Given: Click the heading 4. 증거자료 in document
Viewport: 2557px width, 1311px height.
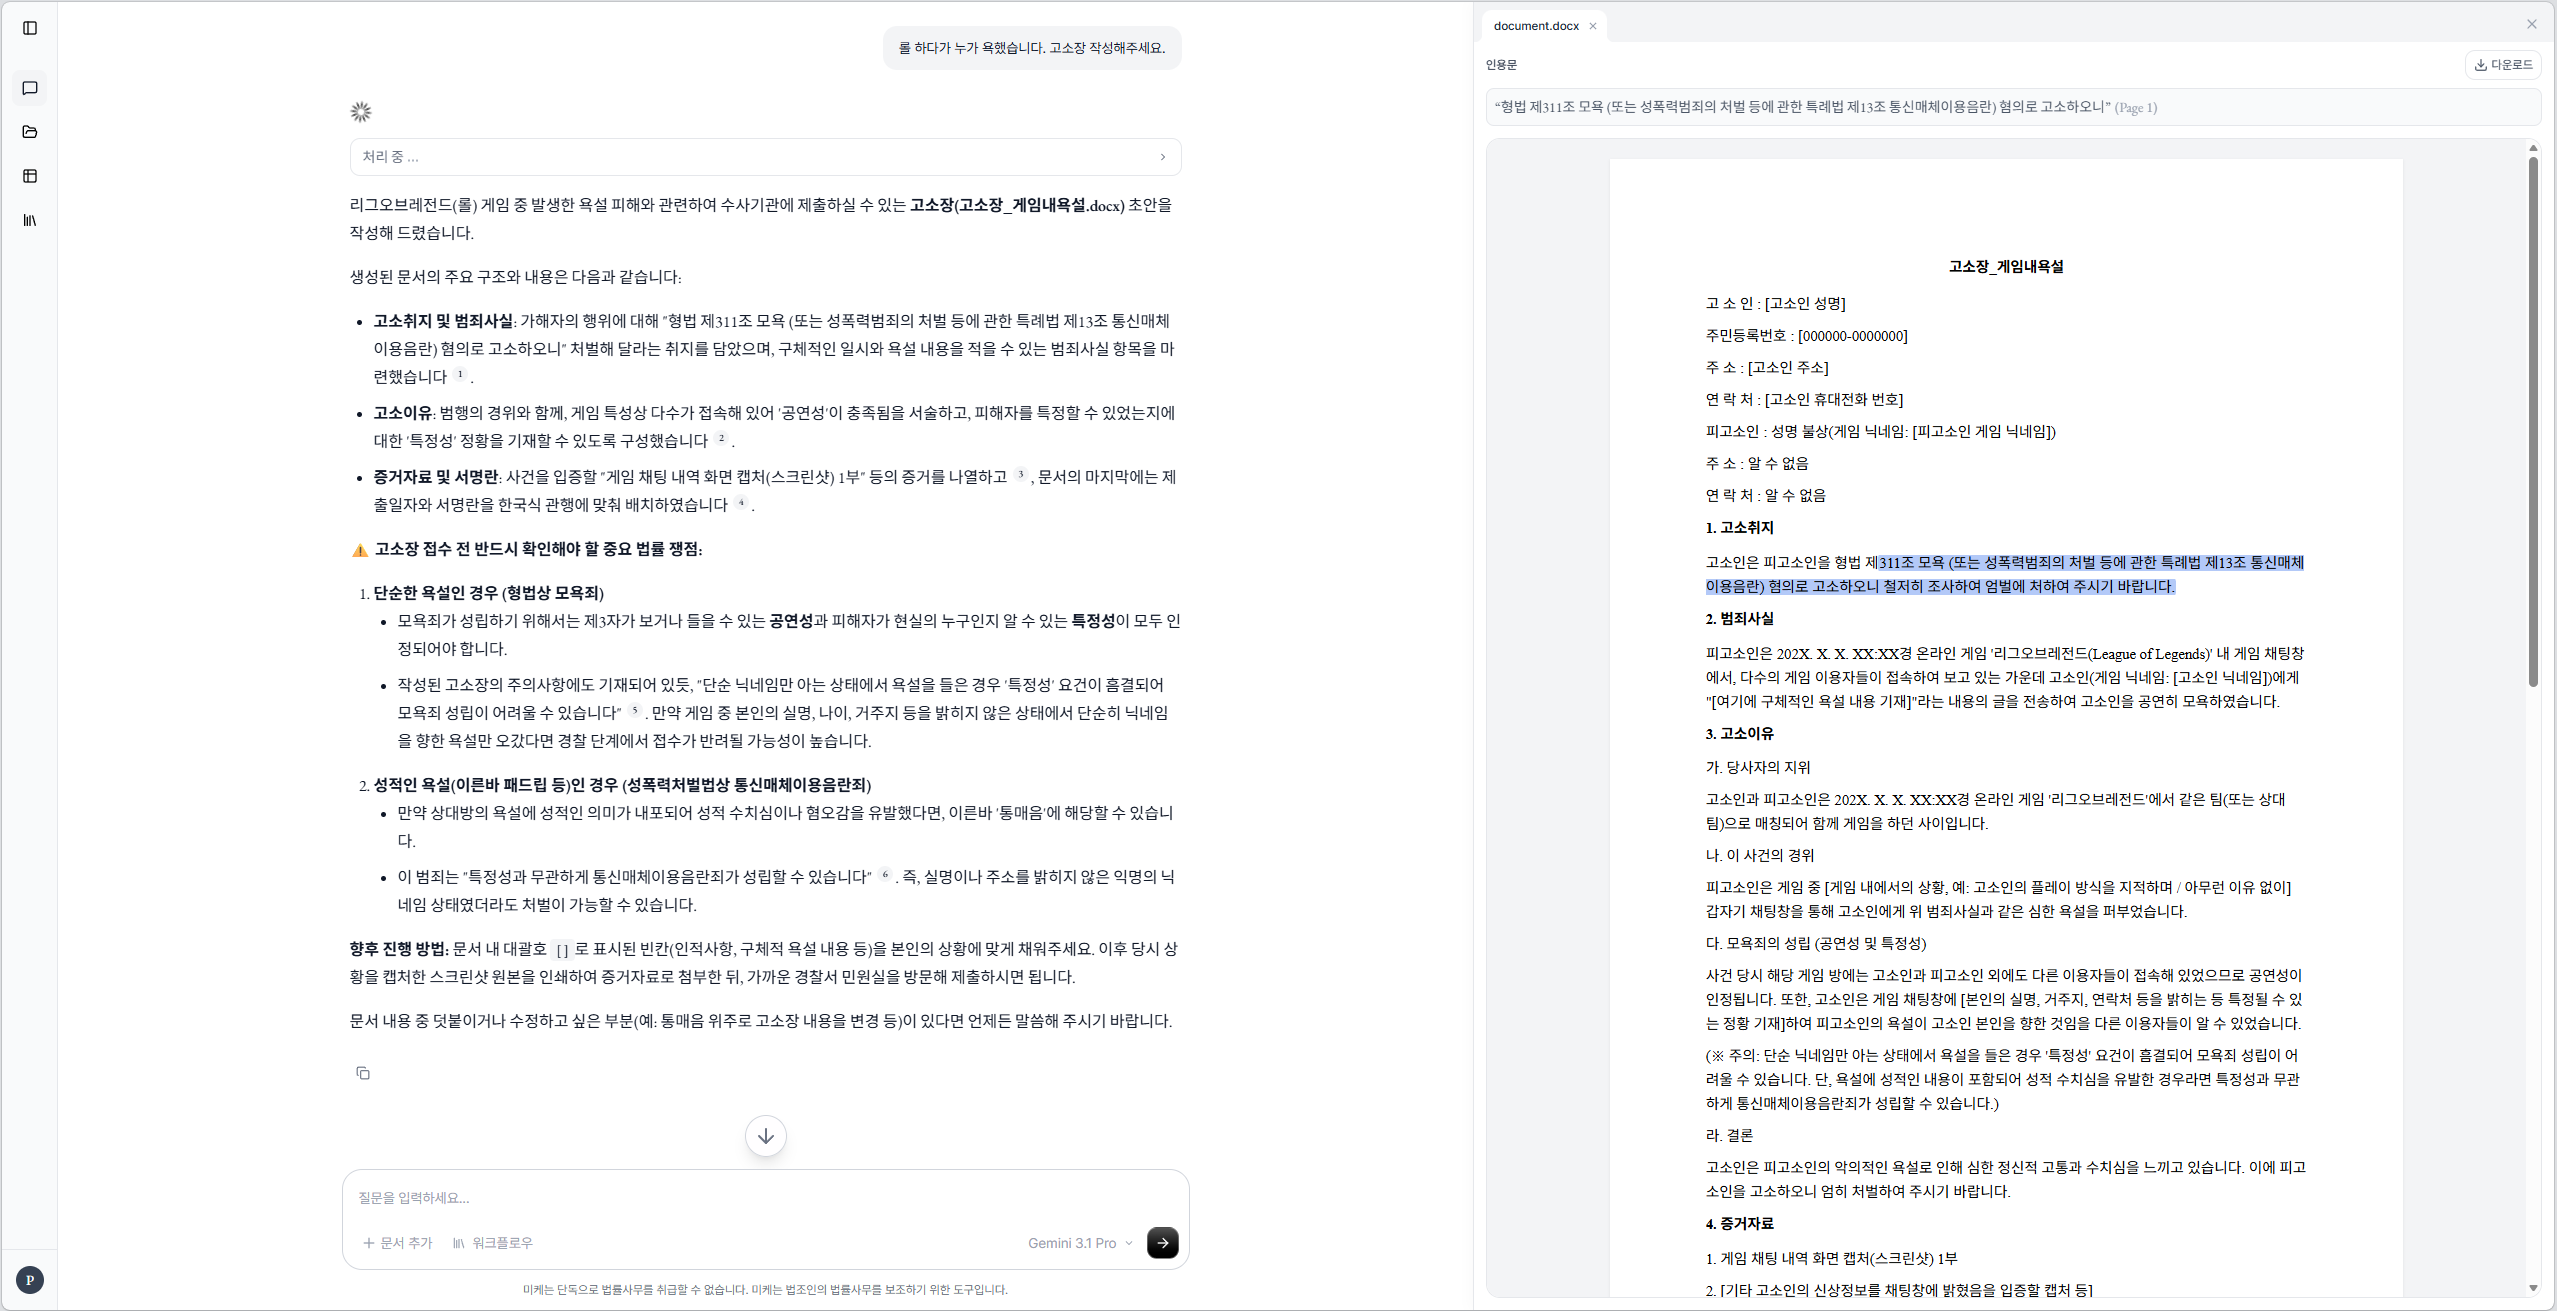Looking at the screenshot, I should (1739, 1223).
